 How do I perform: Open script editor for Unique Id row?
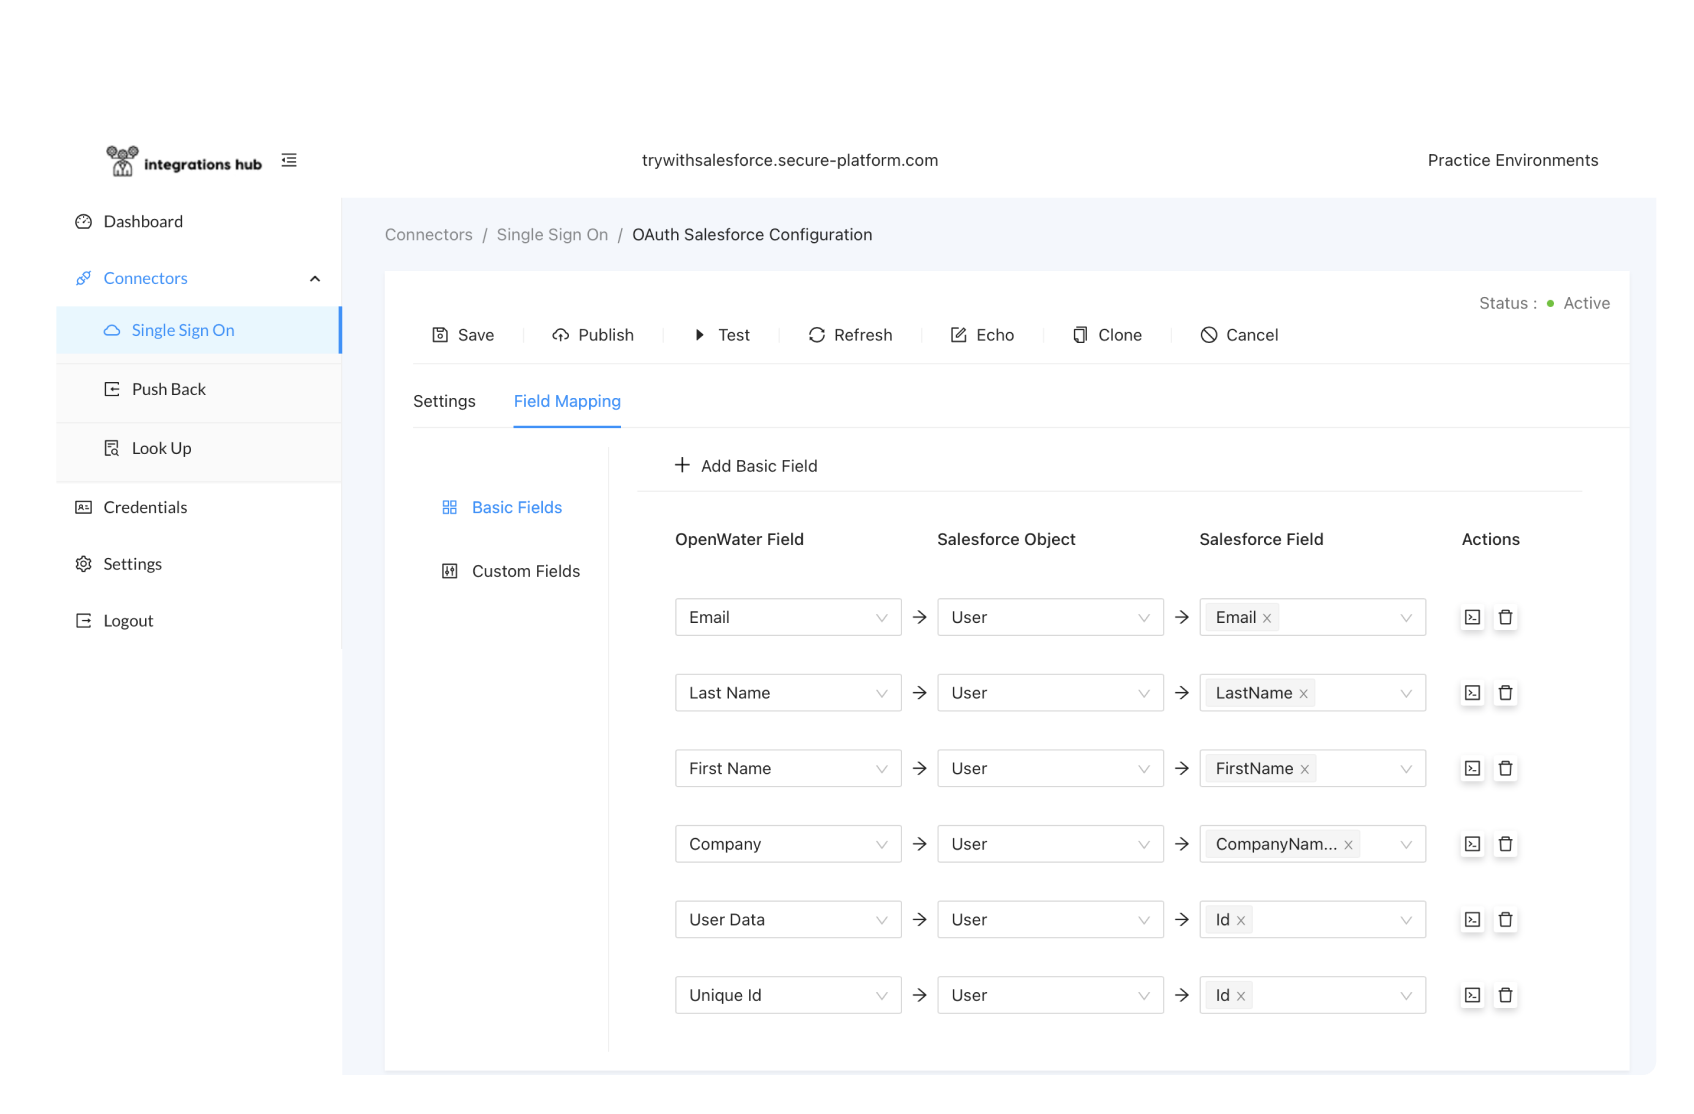pyautogui.click(x=1472, y=995)
